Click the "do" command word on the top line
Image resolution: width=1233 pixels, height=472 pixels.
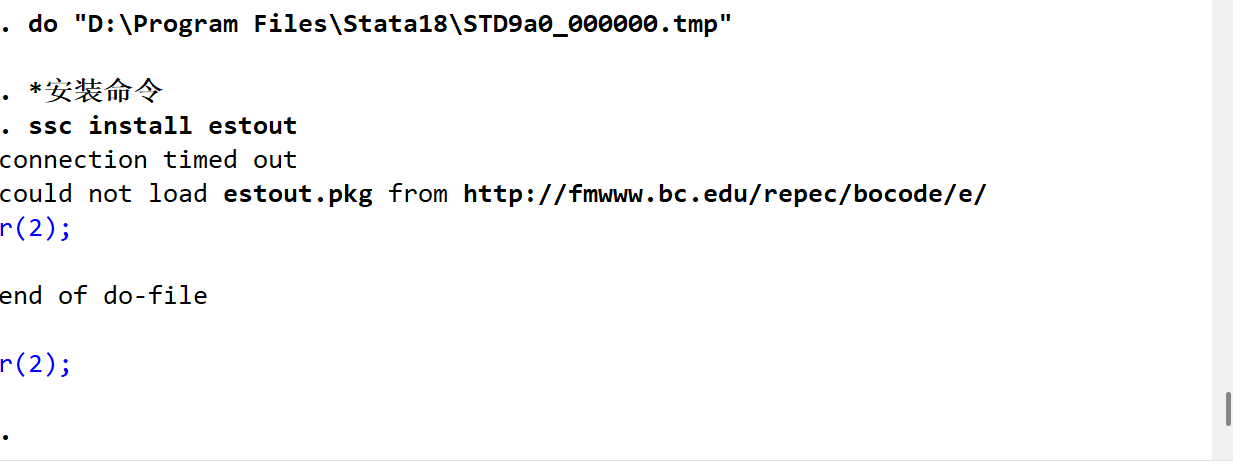[x=43, y=24]
